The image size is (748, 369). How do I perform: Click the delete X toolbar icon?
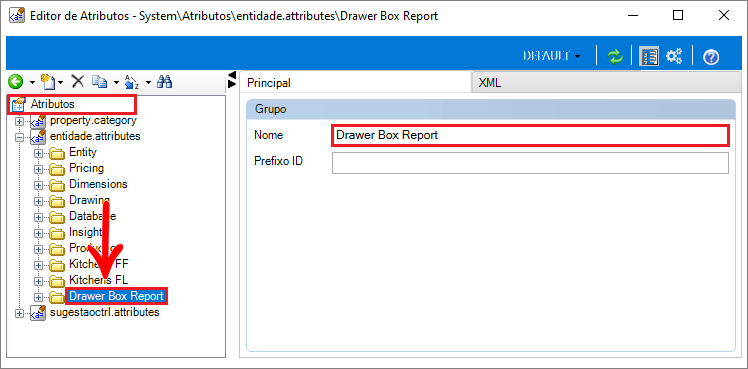pyautogui.click(x=77, y=82)
